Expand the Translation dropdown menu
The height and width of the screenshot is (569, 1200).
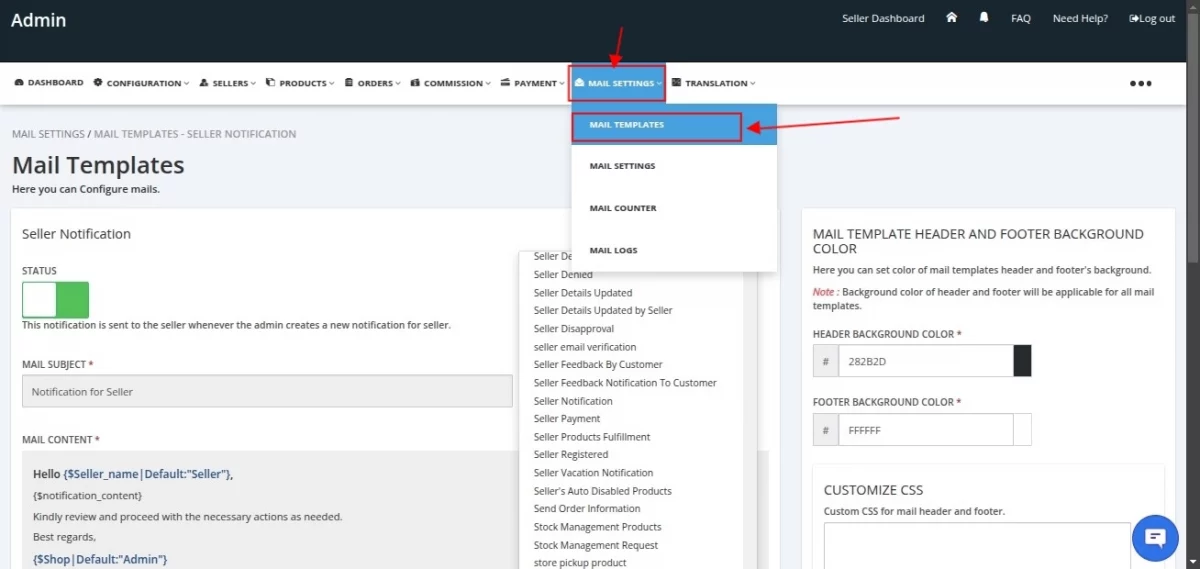[x=714, y=83]
